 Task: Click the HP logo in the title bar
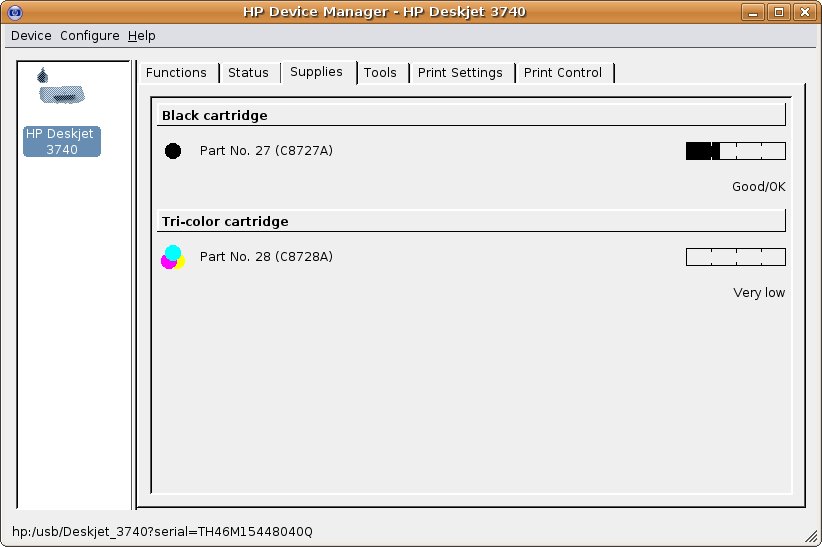(12, 12)
